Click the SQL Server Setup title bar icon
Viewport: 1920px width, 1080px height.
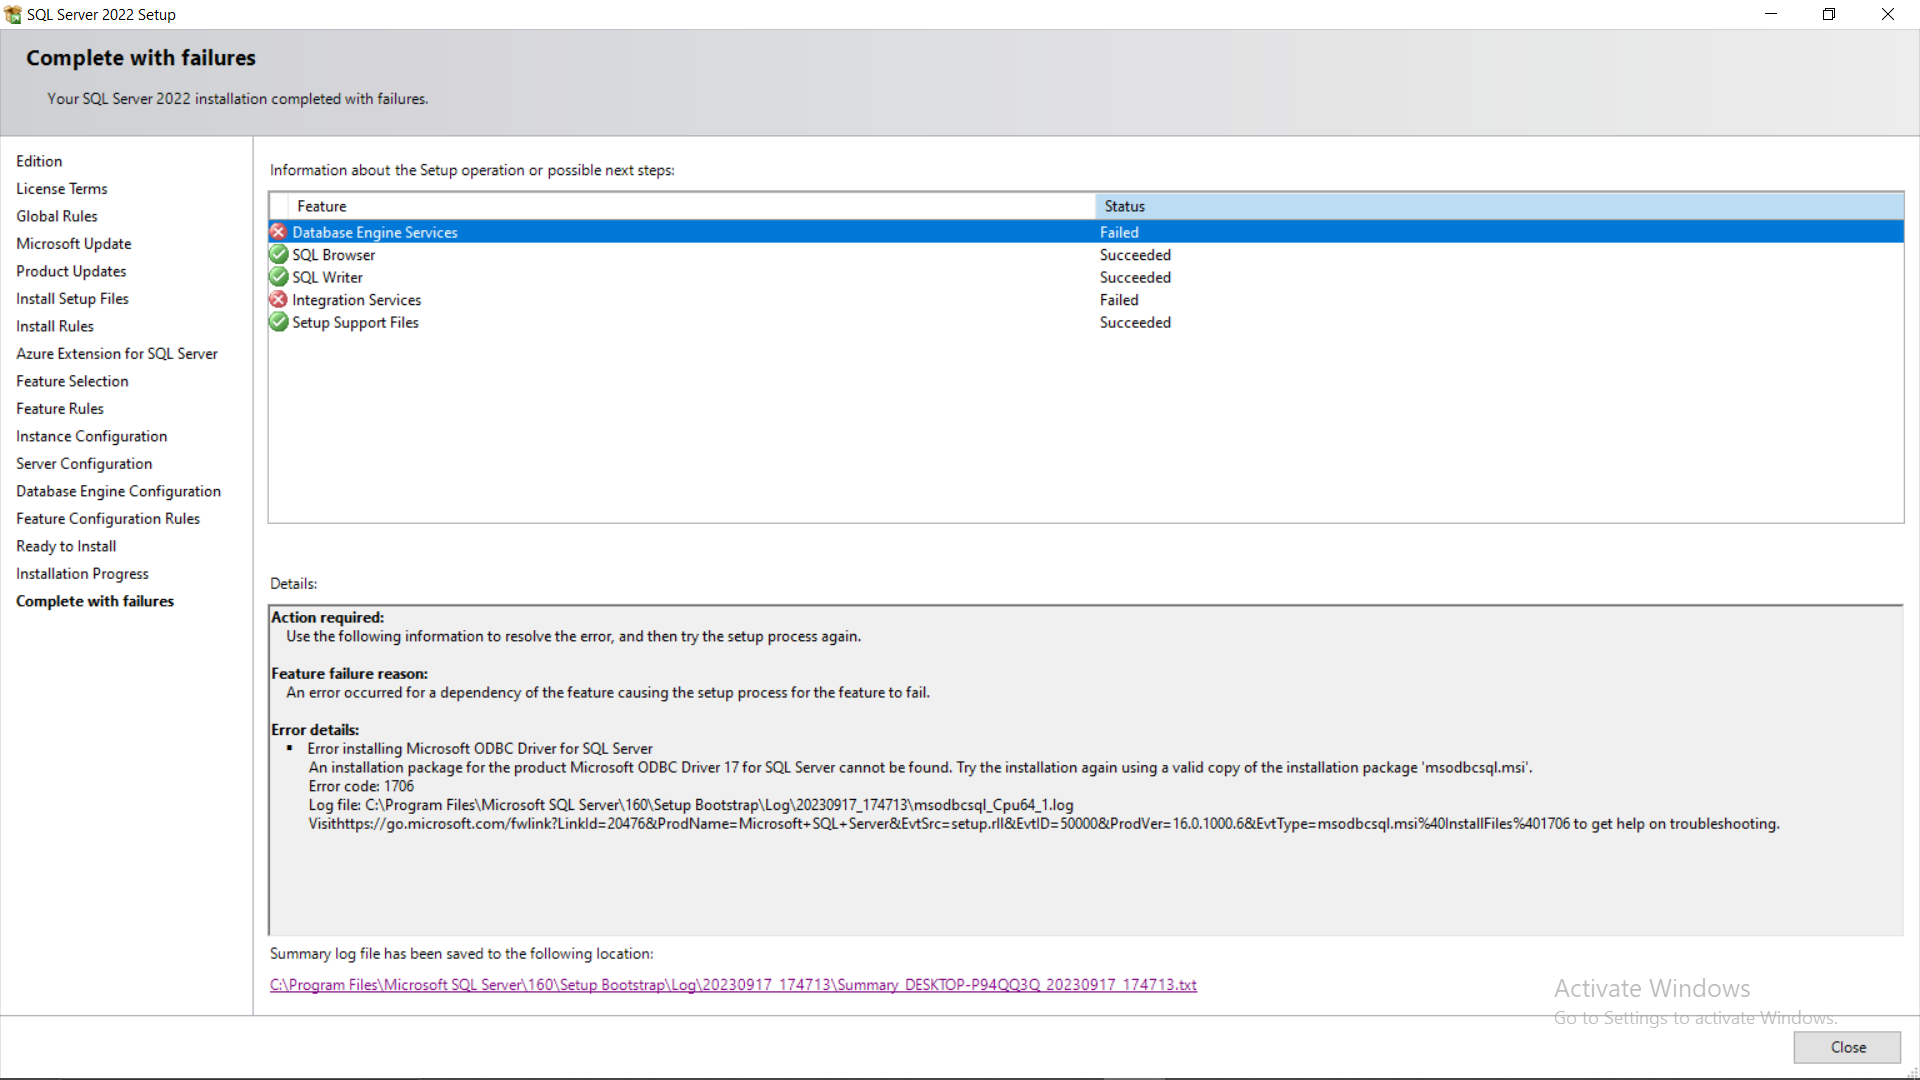pos(13,14)
